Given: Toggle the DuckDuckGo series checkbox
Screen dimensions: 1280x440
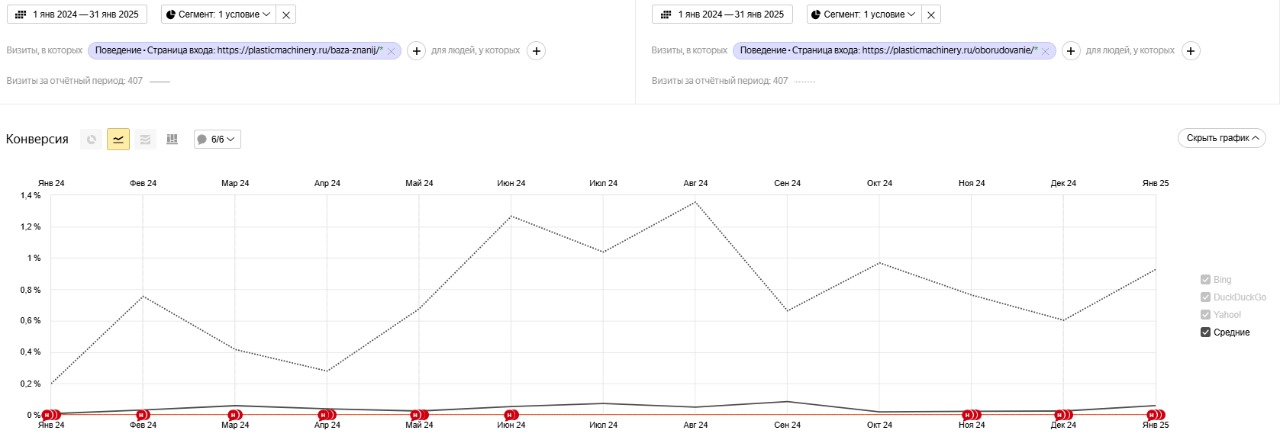Looking at the screenshot, I should (x=1206, y=297).
